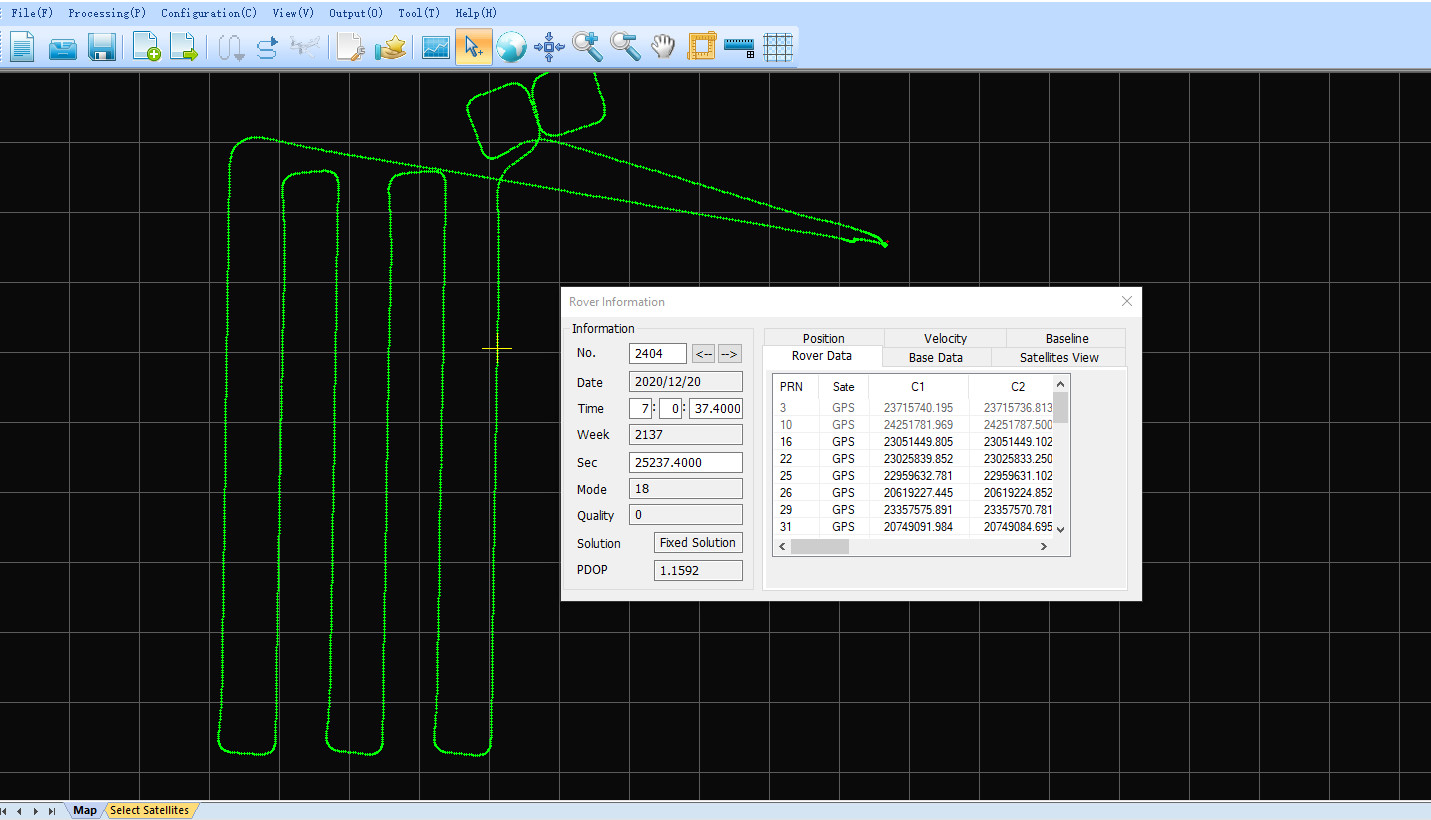Switch to the Satellites View tab

(1058, 357)
